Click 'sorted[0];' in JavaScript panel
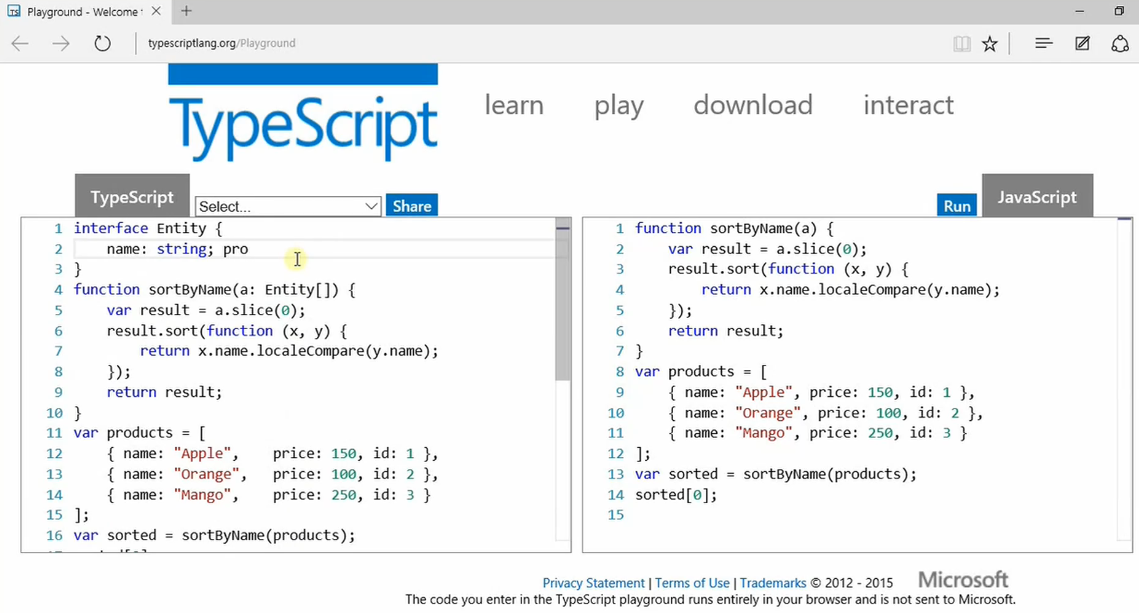Image resolution: width=1139 pixels, height=613 pixels. [676, 495]
